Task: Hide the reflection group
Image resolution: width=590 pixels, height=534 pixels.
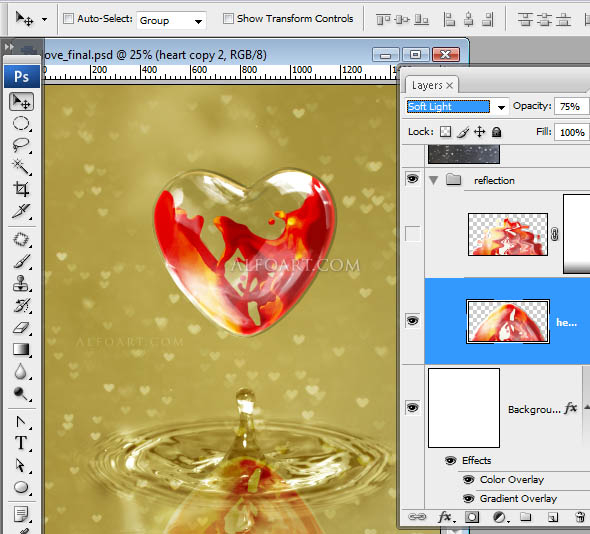Action: pos(412,178)
